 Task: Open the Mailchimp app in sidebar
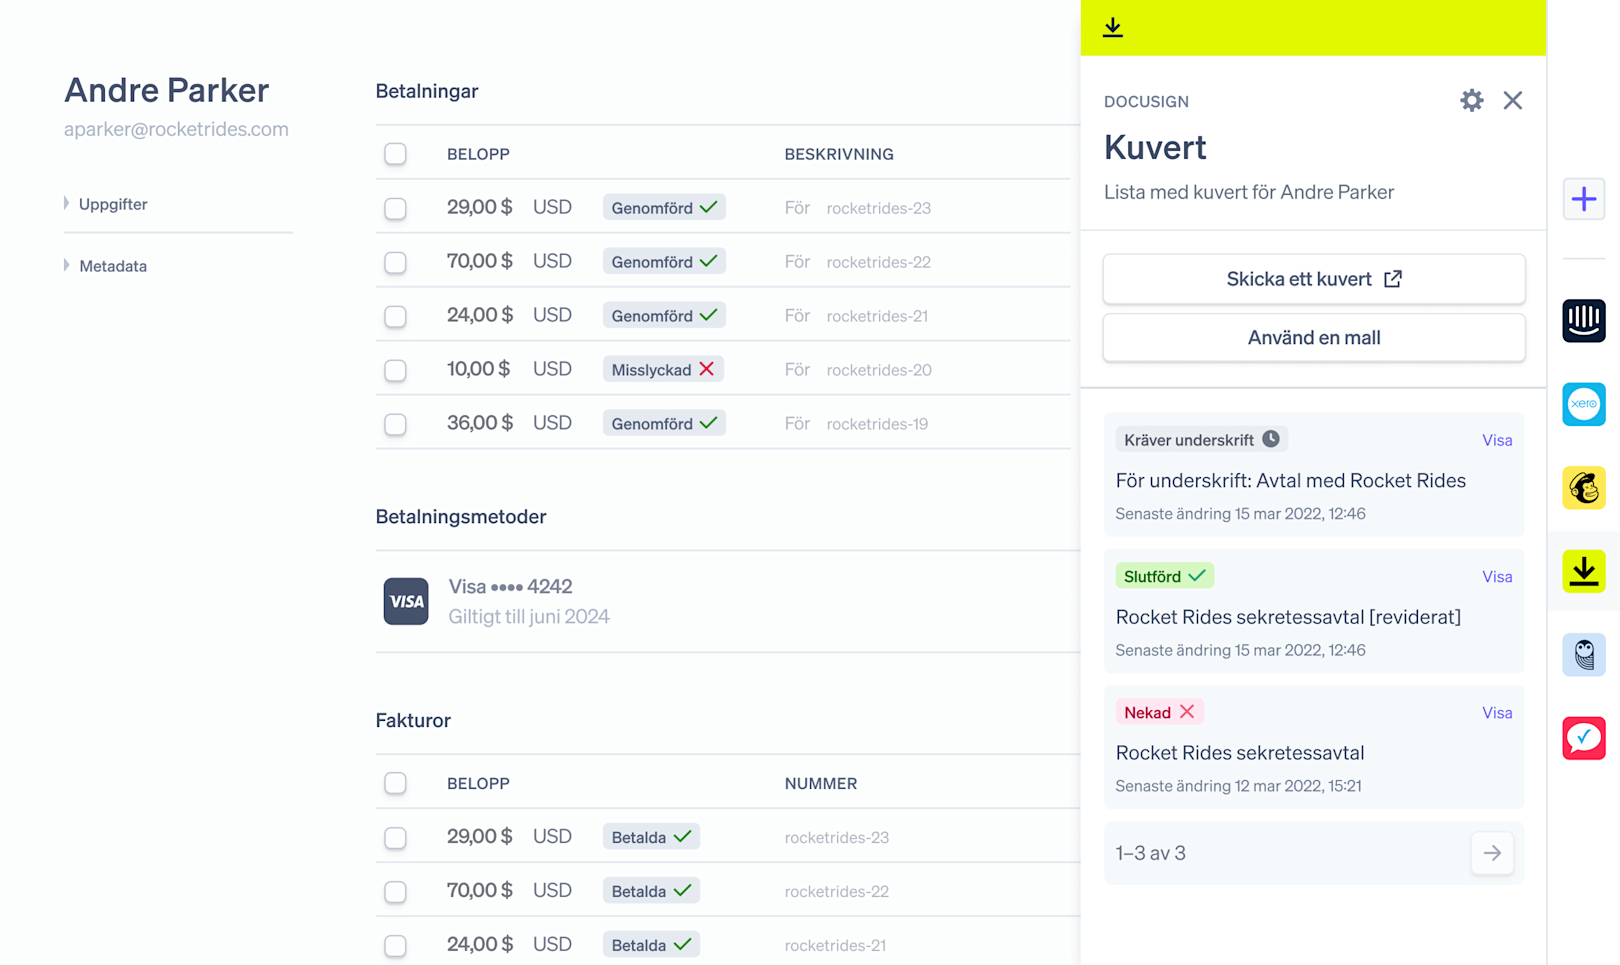point(1584,488)
